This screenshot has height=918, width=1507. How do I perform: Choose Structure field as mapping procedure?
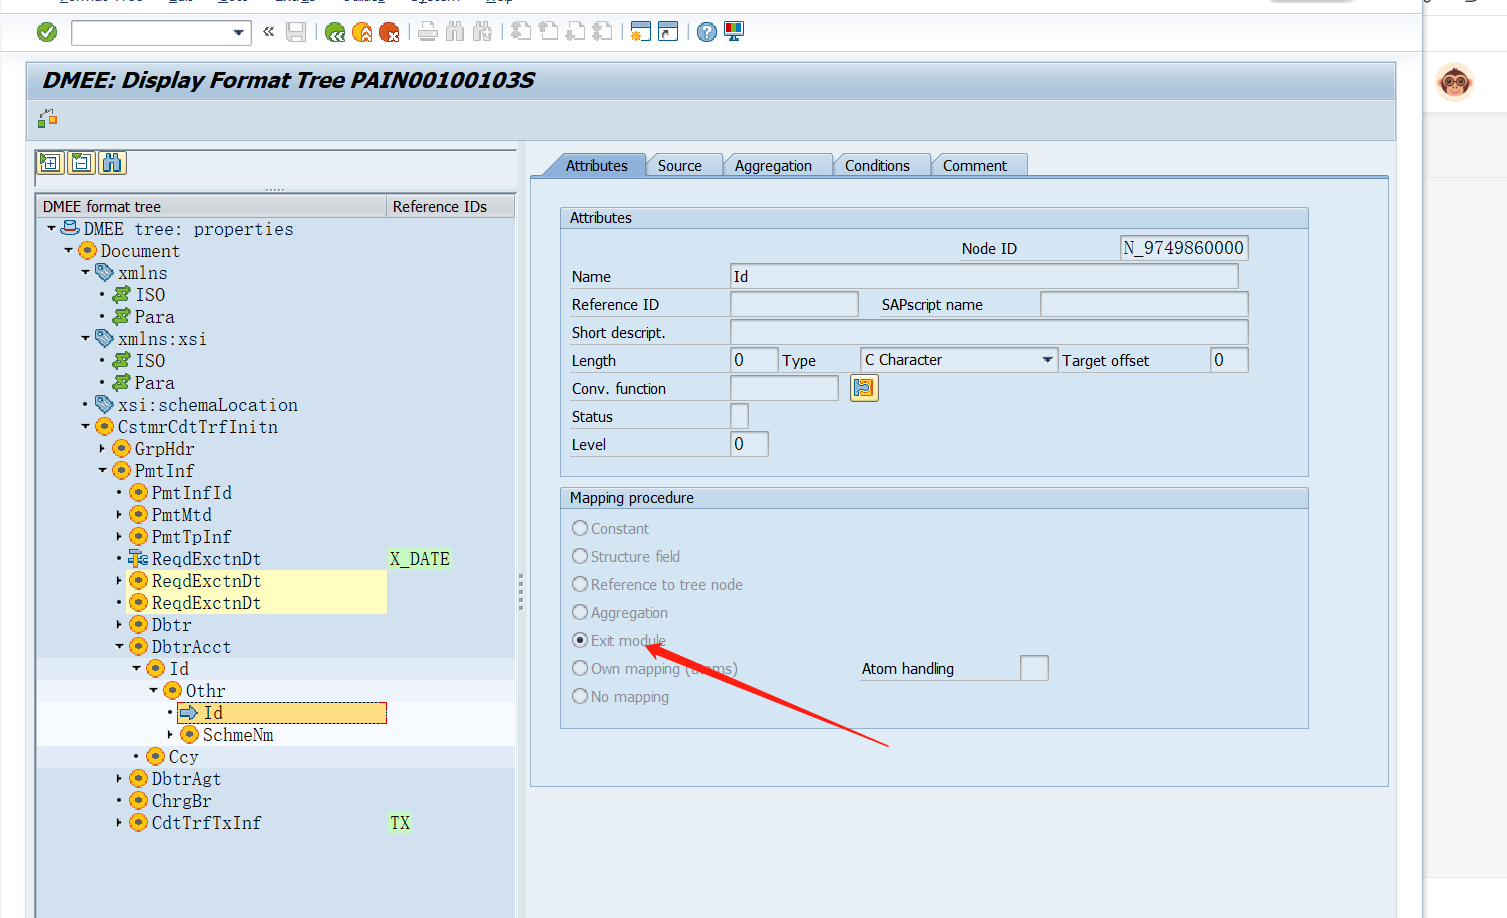(x=580, y=556)
